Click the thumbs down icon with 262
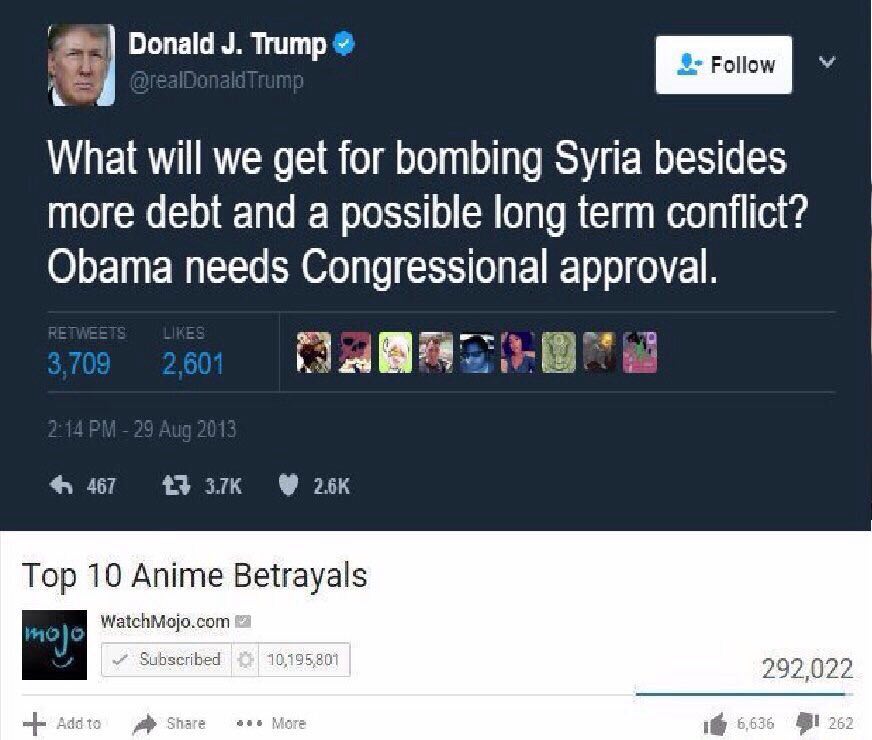Image resolution: width=872 pixels, height=740 pixels. (808, 723)
